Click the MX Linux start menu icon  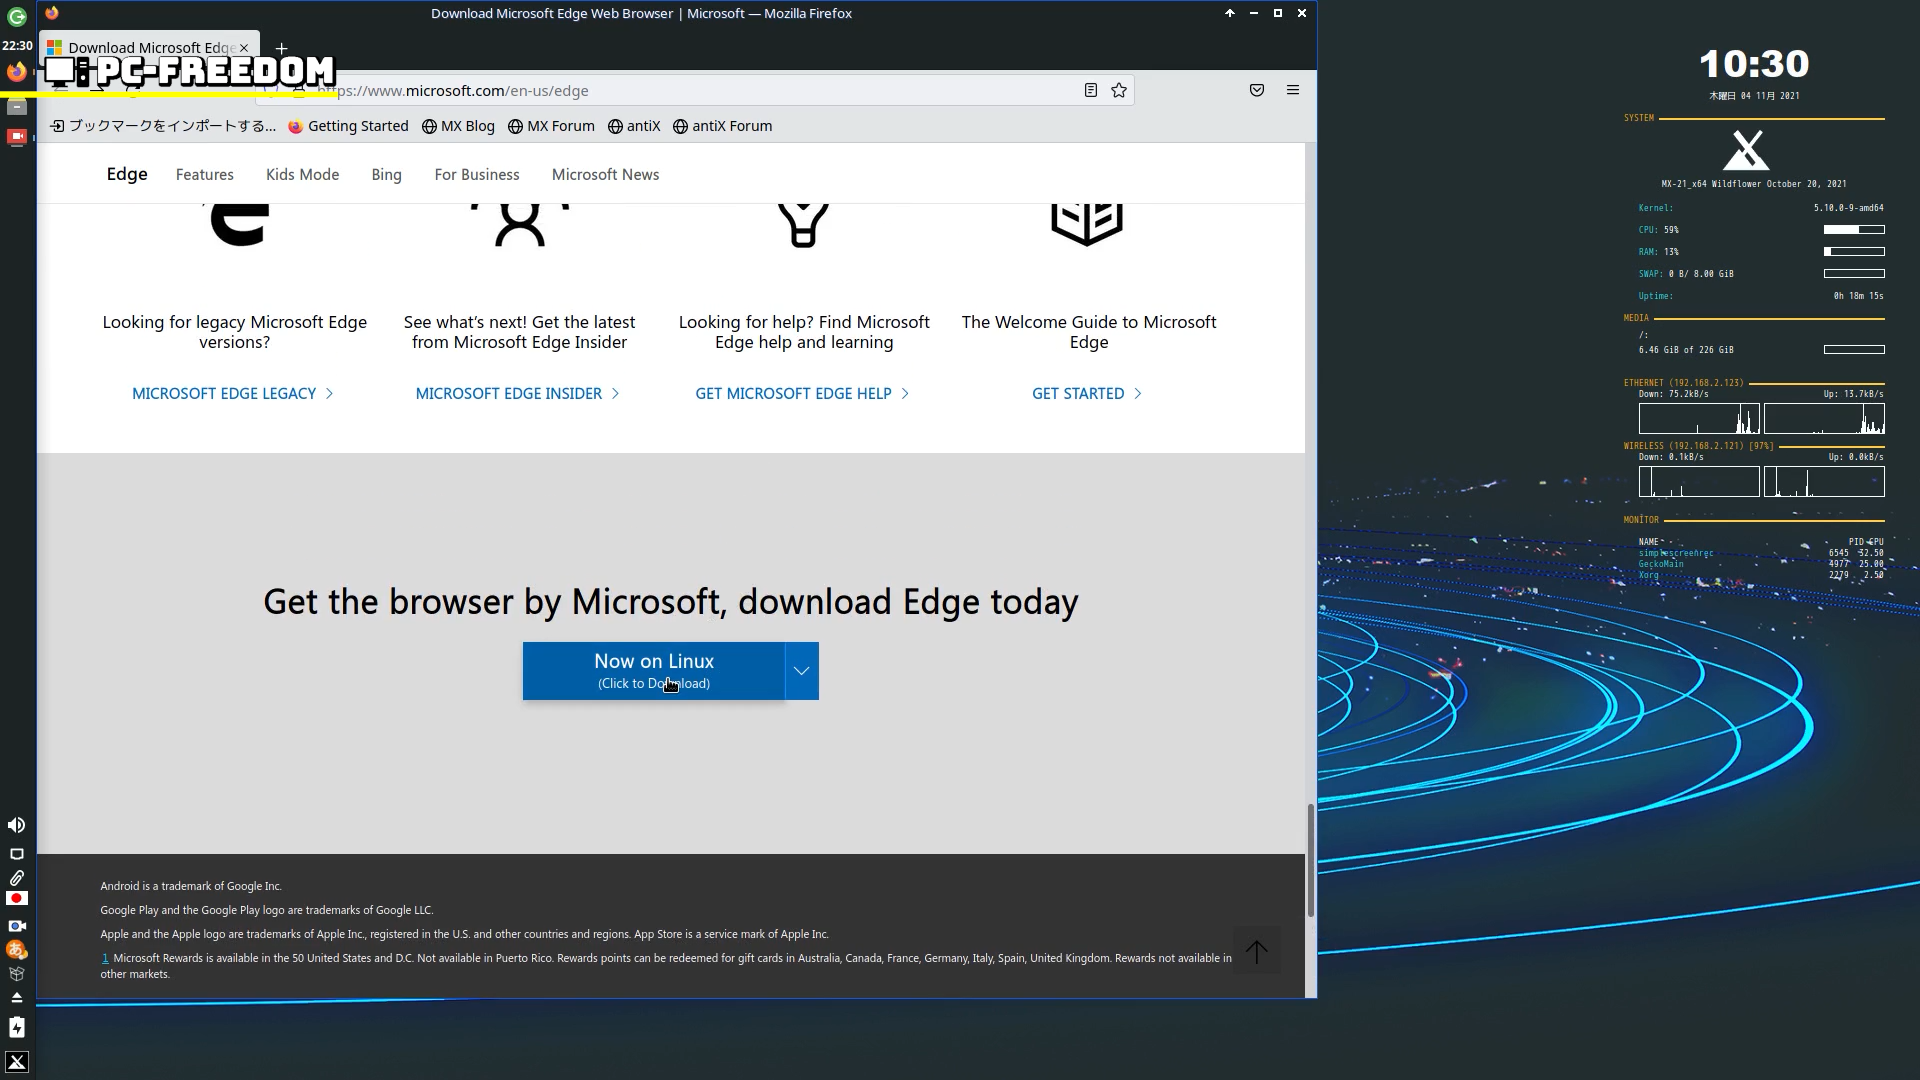click(x=17, y=1062)
